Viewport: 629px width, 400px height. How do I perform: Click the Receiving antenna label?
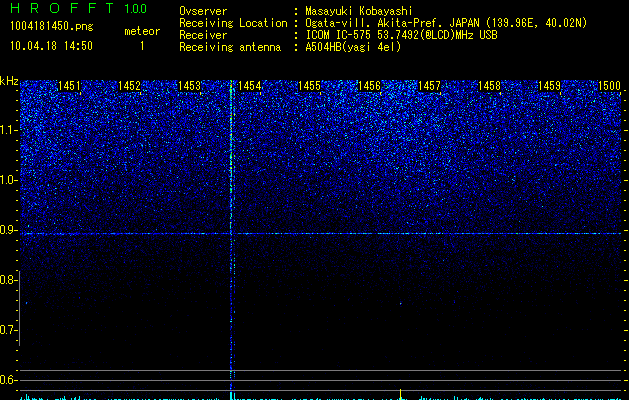pyautogui.click(x=230, y=47)
